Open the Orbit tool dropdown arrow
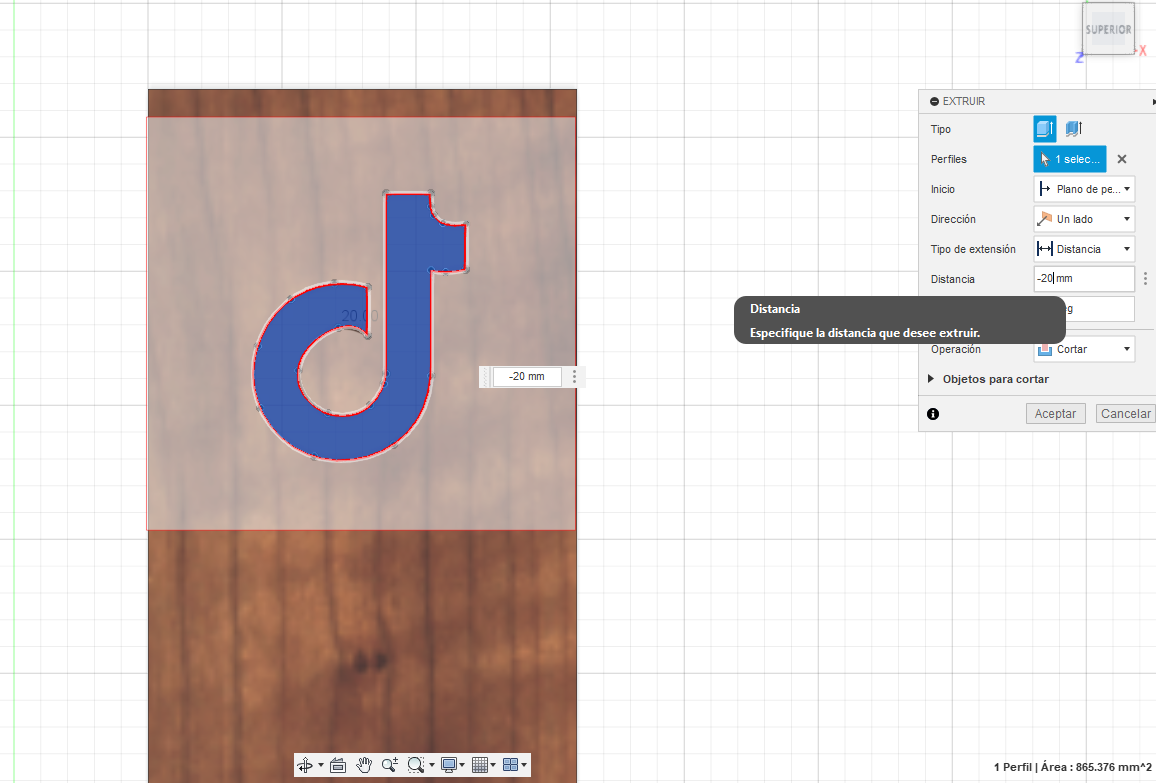This screenshot has width=1156, height=783. pyautogui.click(x=321, y=765)
